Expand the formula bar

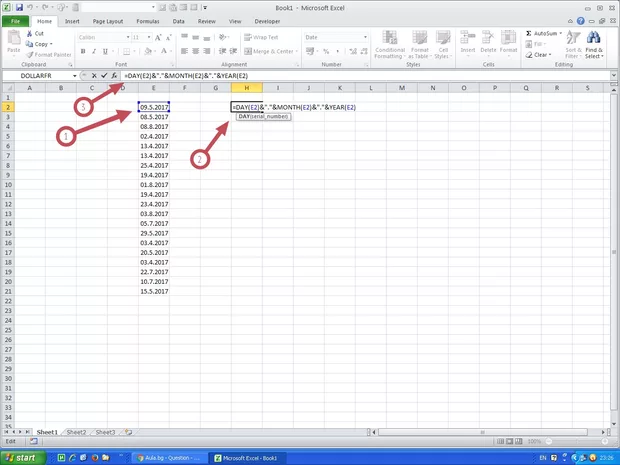[614, 75]
